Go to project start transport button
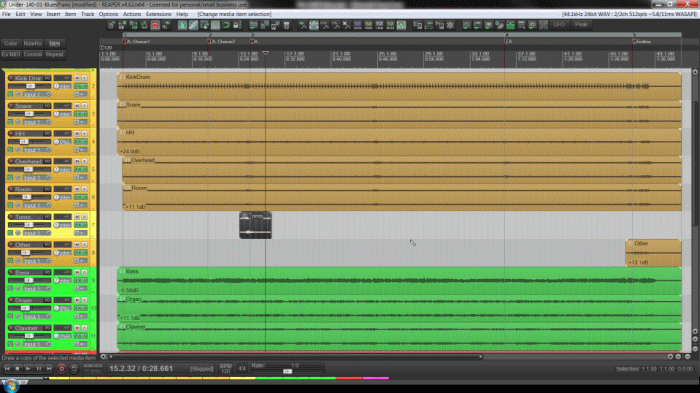The image size is (700, 393). (6, 368)
